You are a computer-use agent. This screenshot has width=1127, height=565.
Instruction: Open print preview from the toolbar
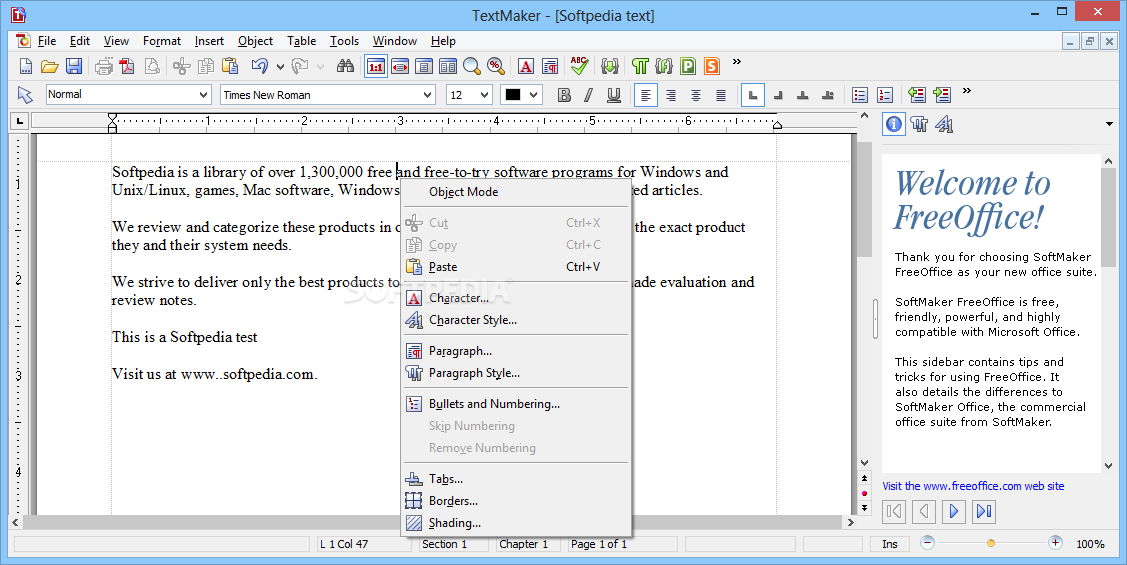coord(152,67)
